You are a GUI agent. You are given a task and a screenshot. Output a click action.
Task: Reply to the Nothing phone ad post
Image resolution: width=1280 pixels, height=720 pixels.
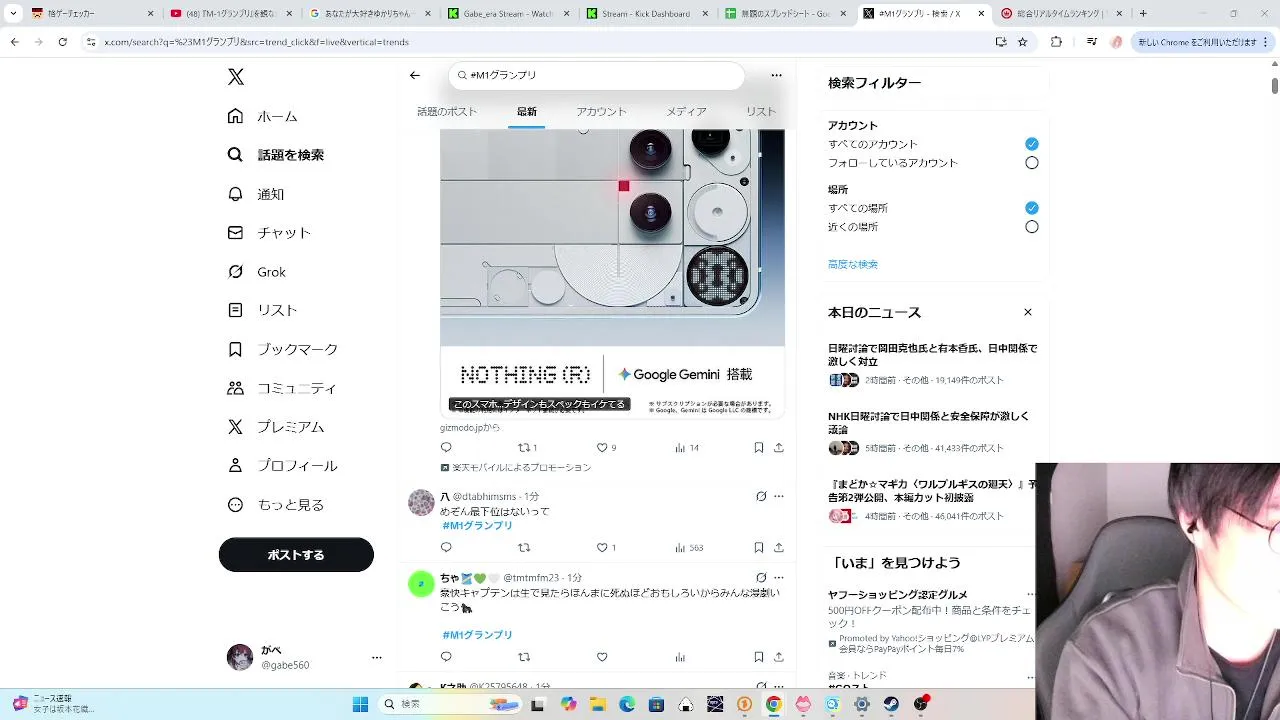tap(446, 448)
